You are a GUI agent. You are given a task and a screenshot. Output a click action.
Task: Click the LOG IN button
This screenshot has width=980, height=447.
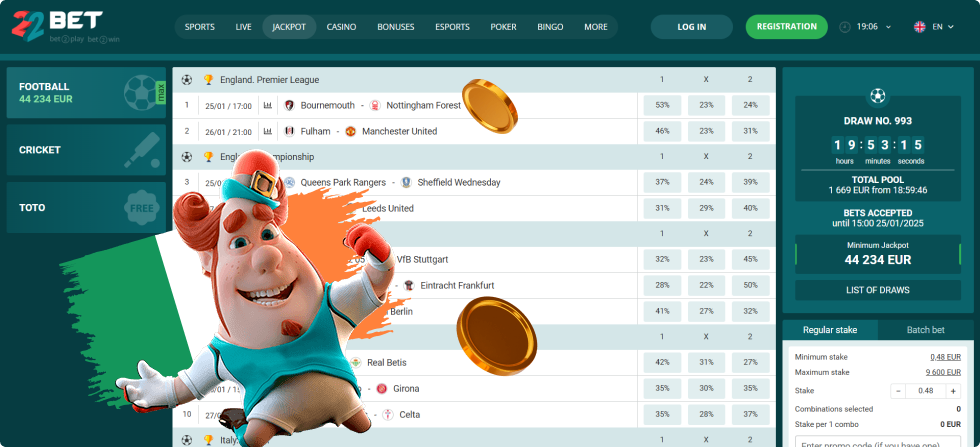click(x=692, y=27)
